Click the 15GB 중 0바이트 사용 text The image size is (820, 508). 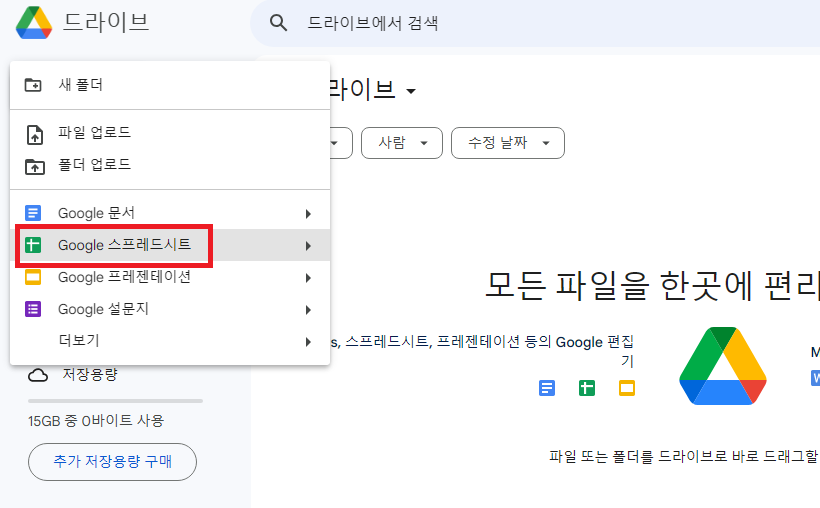click(96, 421)
